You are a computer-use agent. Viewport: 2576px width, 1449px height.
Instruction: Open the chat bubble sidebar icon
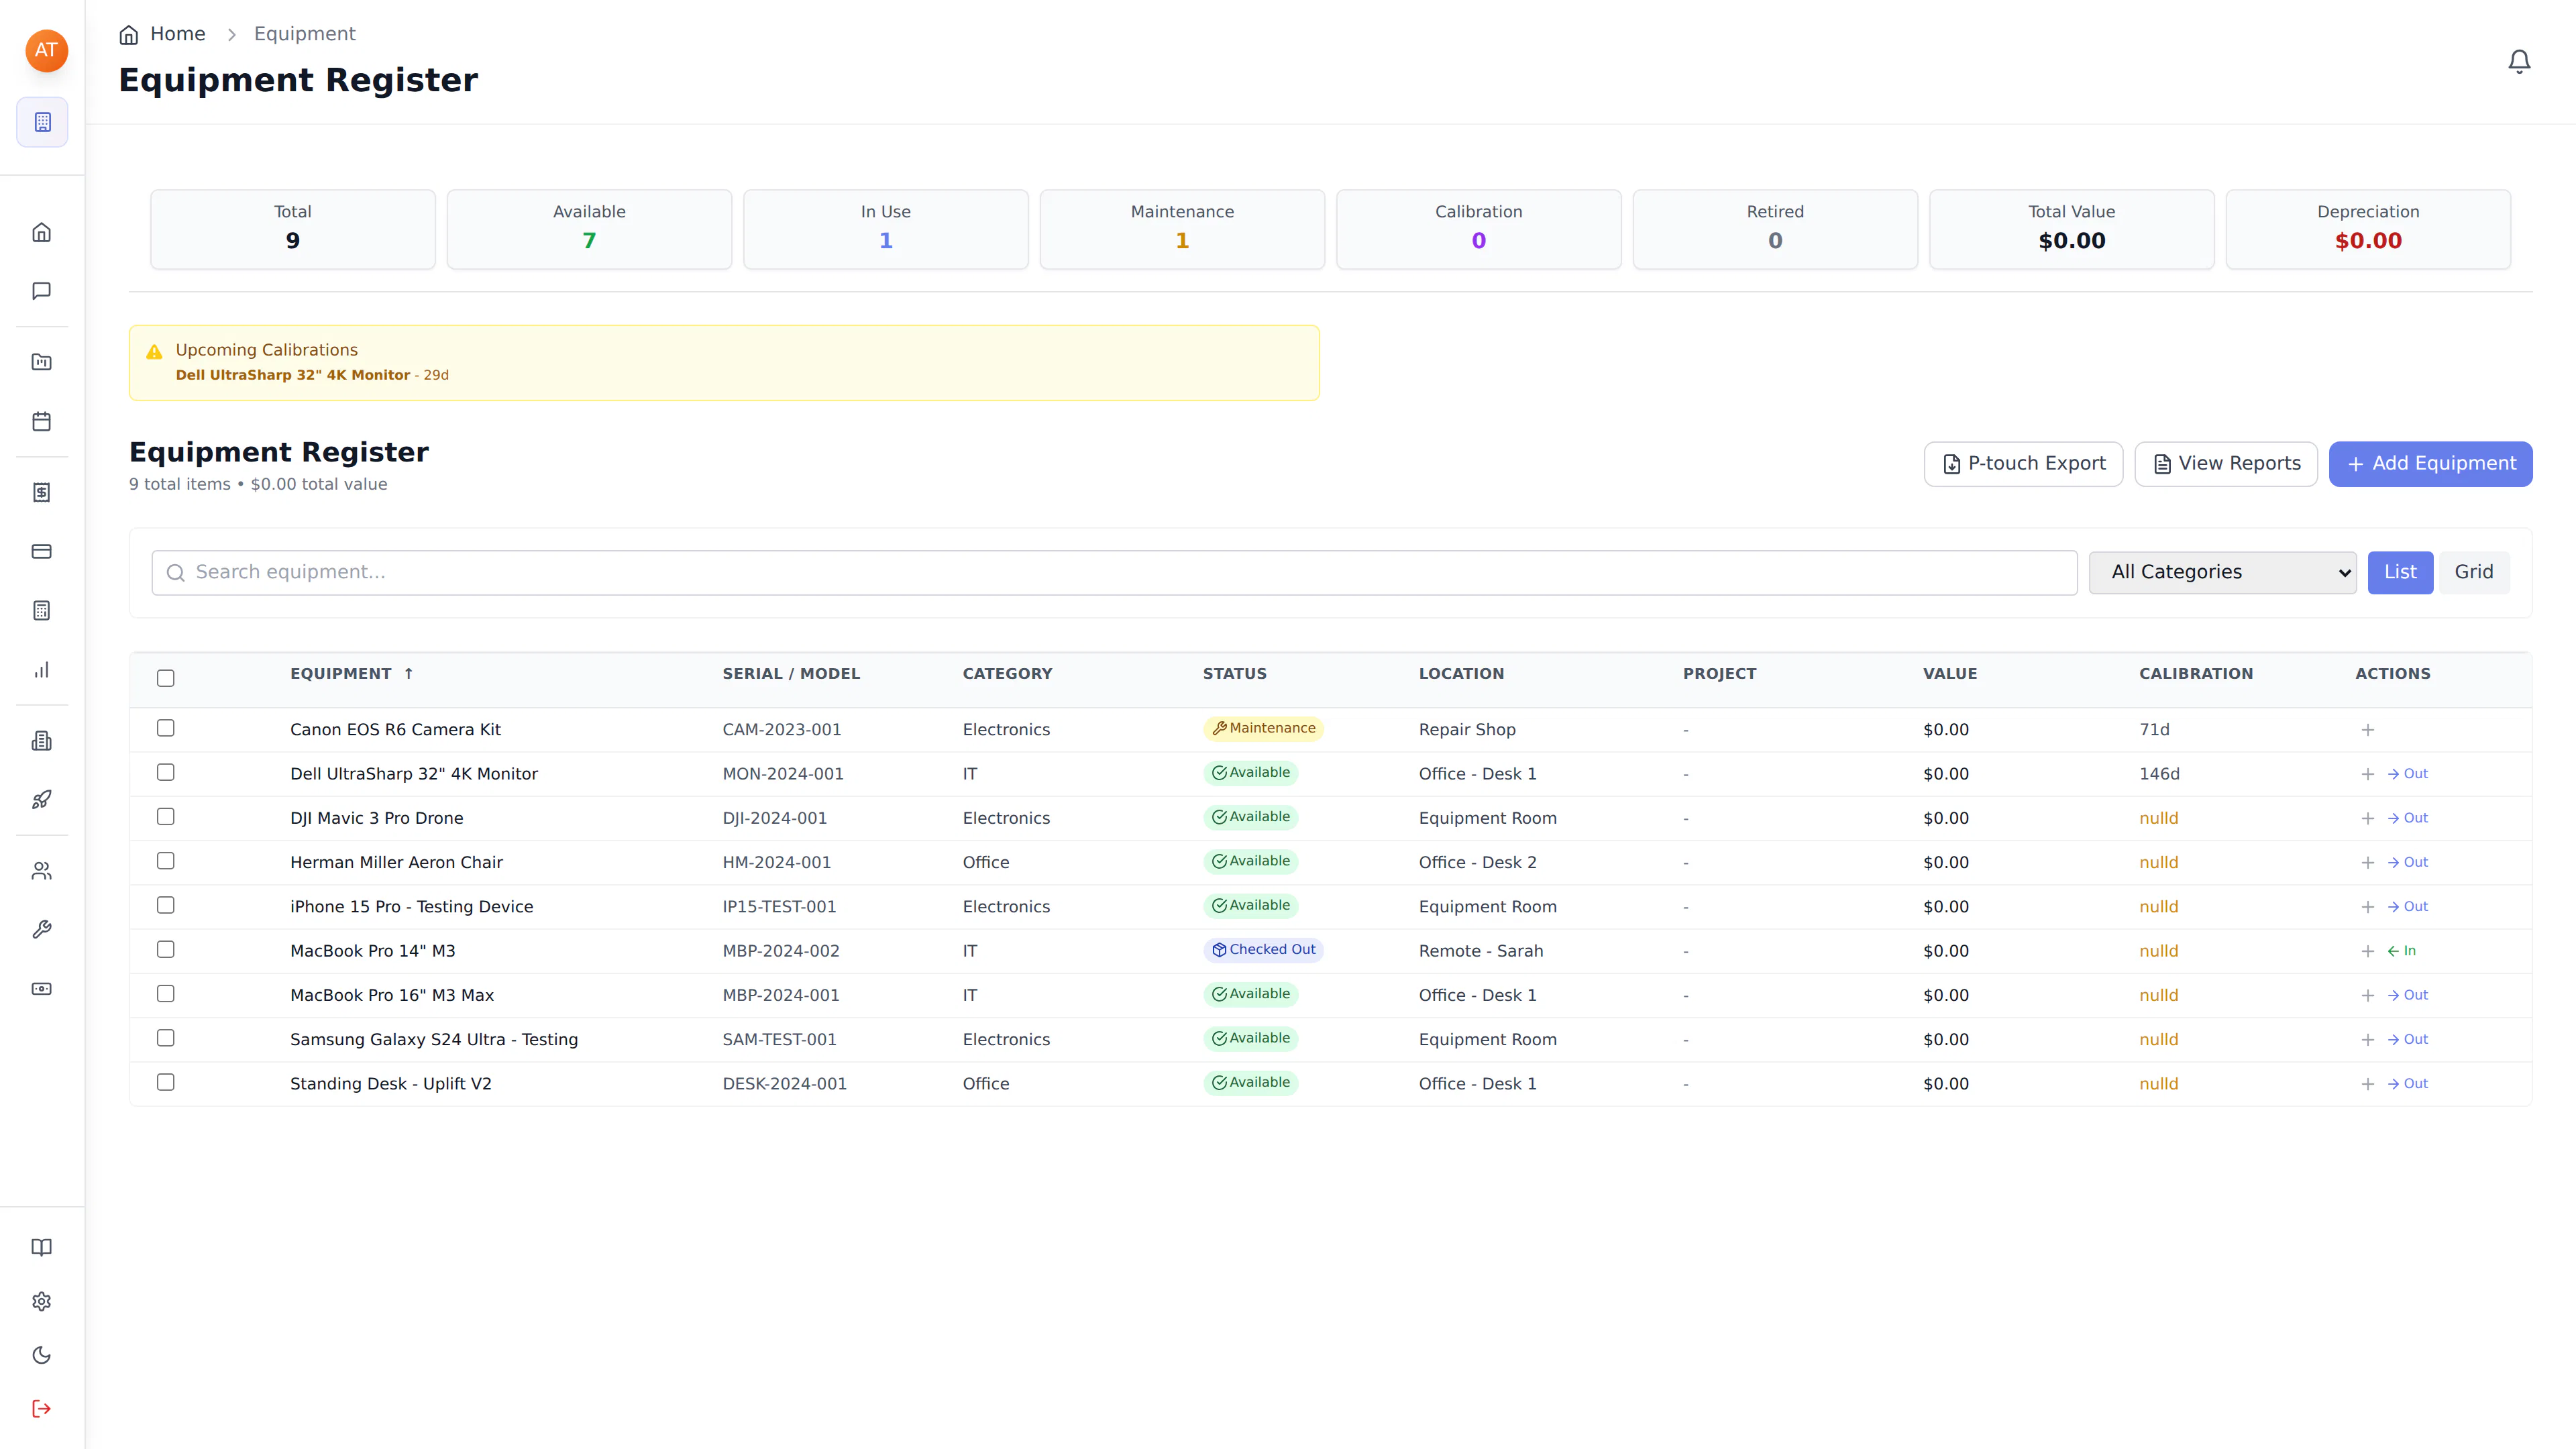pyautogui.click(x=42, y=291)
